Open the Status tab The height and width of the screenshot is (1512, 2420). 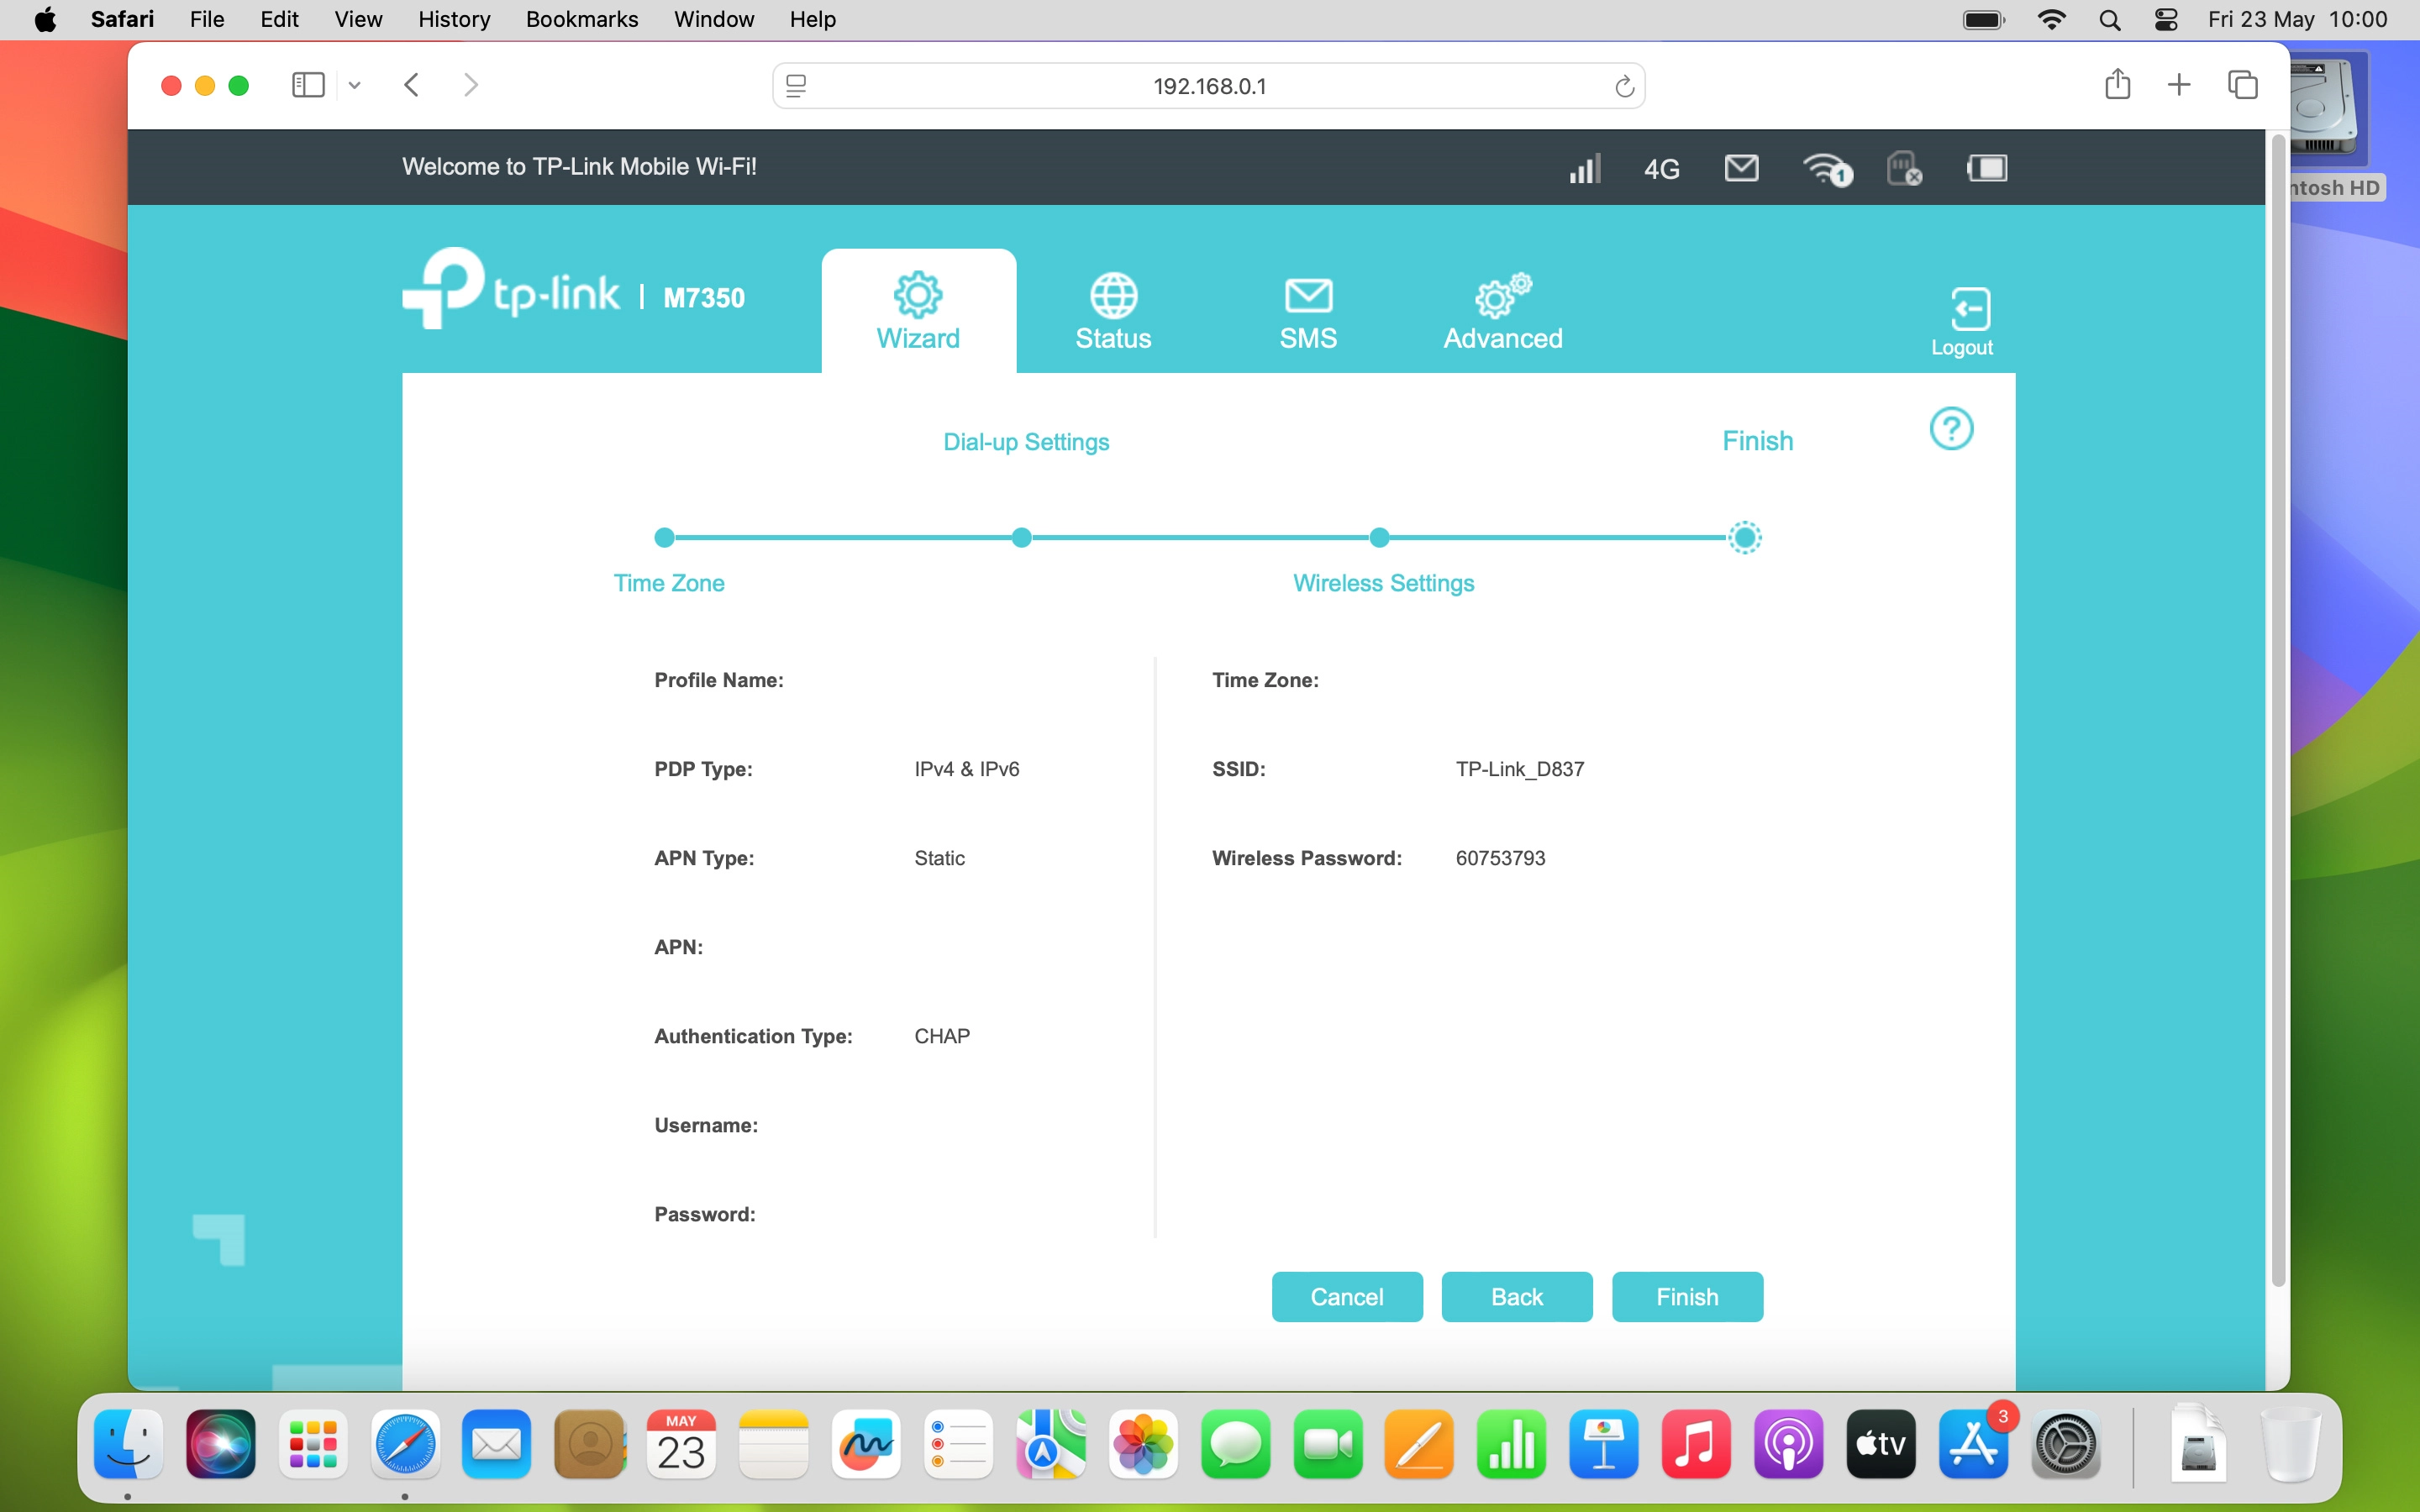click(x=1113, y=311)
